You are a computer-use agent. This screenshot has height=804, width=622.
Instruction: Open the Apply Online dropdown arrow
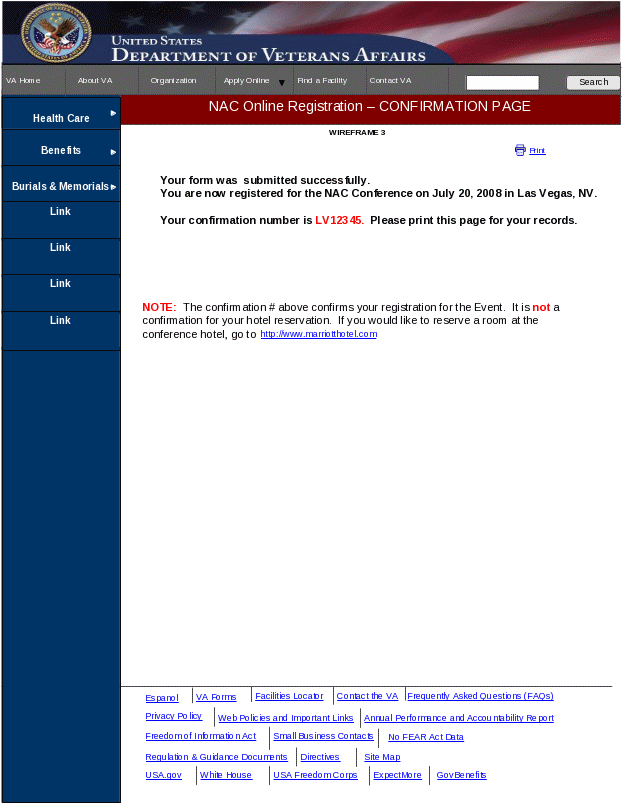tap(282, 83)
